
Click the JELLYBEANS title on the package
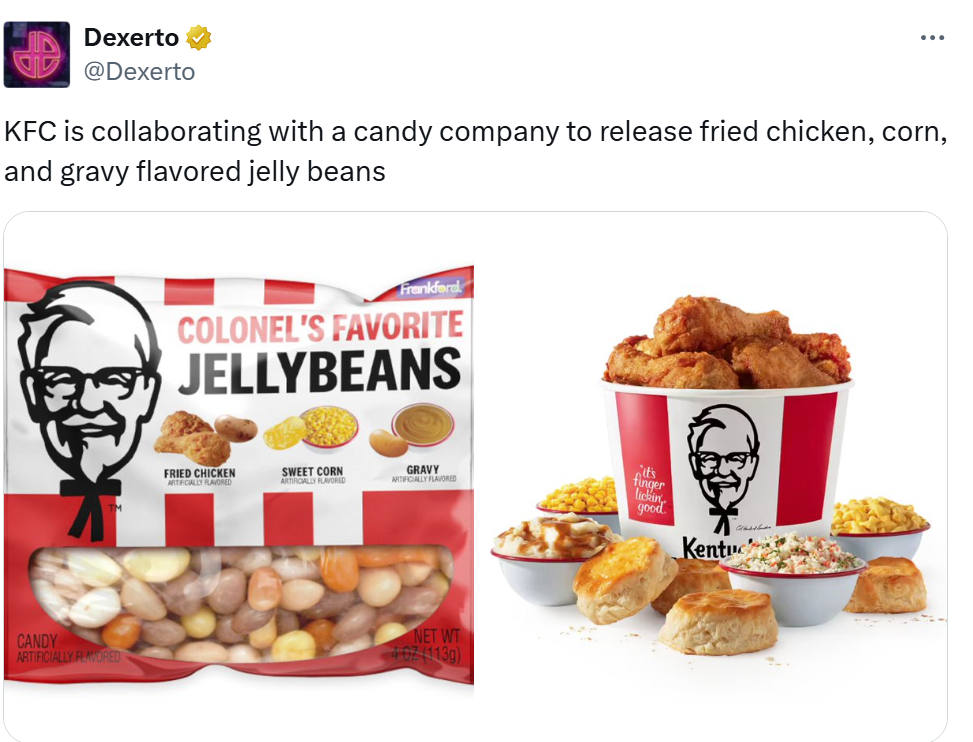[x=320, y=370]
